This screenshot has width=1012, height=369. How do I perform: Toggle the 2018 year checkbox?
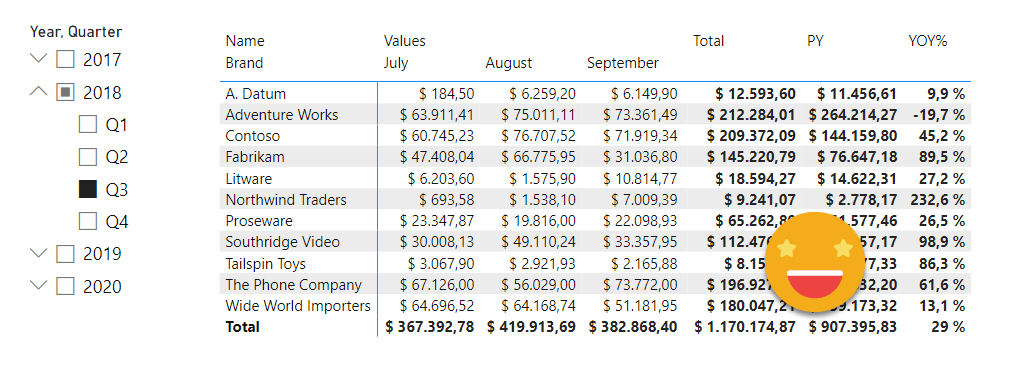click(x=65, y=92)
